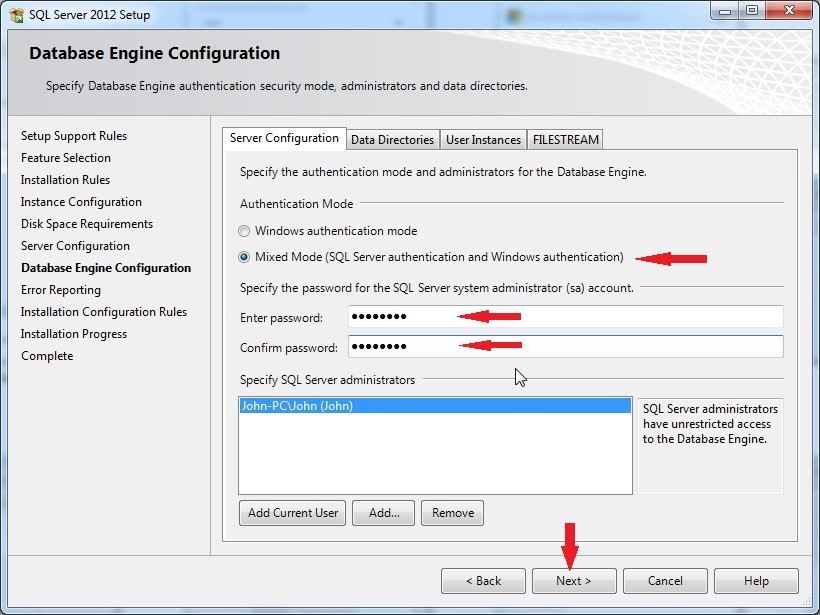The width and height of the screenshot is (820, 615).
Task: Switch to the Data Directories tab
Action: coord(392,139)
